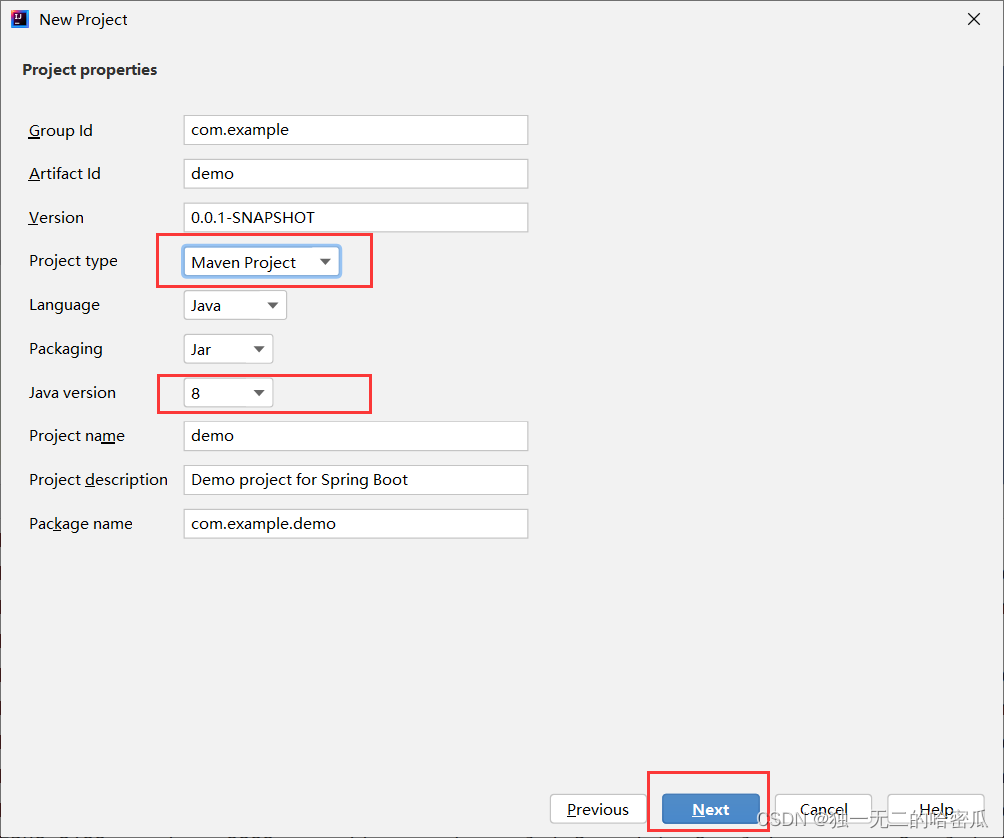Click the Artifact Id label
Viewport: 1004px width, 838px height.
point(65,173)
